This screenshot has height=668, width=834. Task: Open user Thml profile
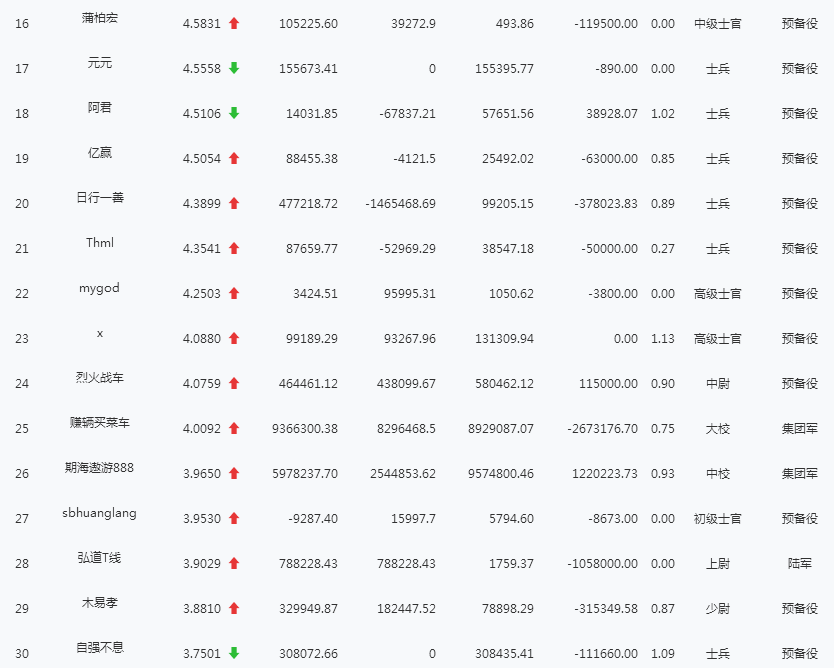coord(99,243)
